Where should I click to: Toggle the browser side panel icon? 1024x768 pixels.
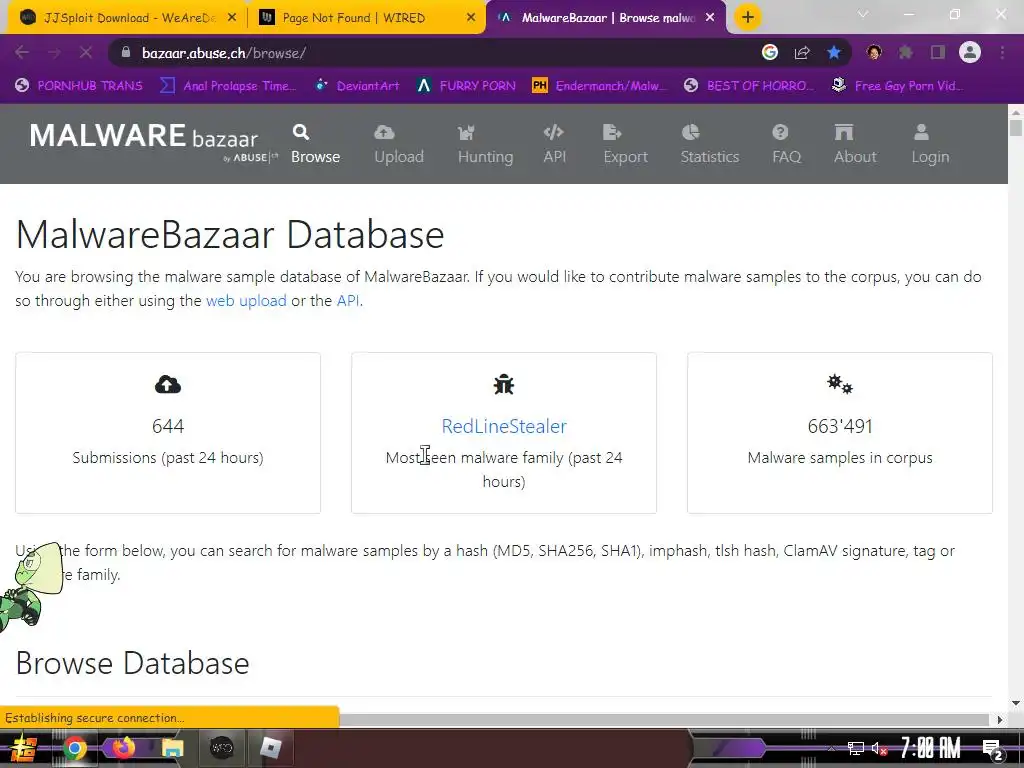[938, 52]
